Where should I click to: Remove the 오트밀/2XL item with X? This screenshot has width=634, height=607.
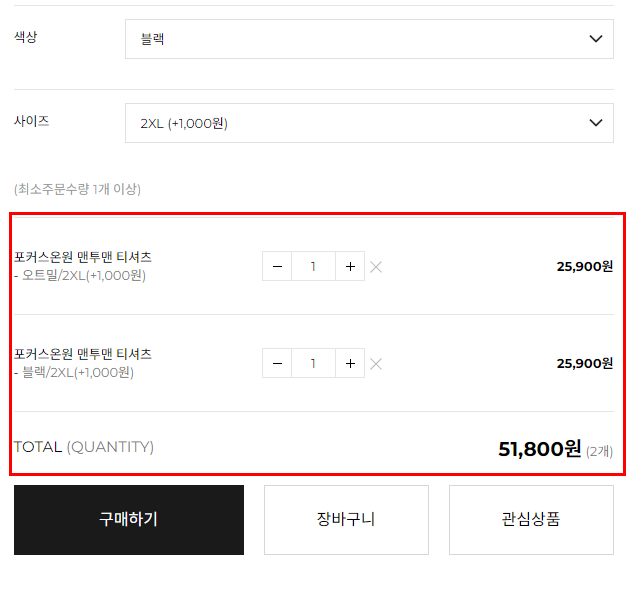(376, 267)
